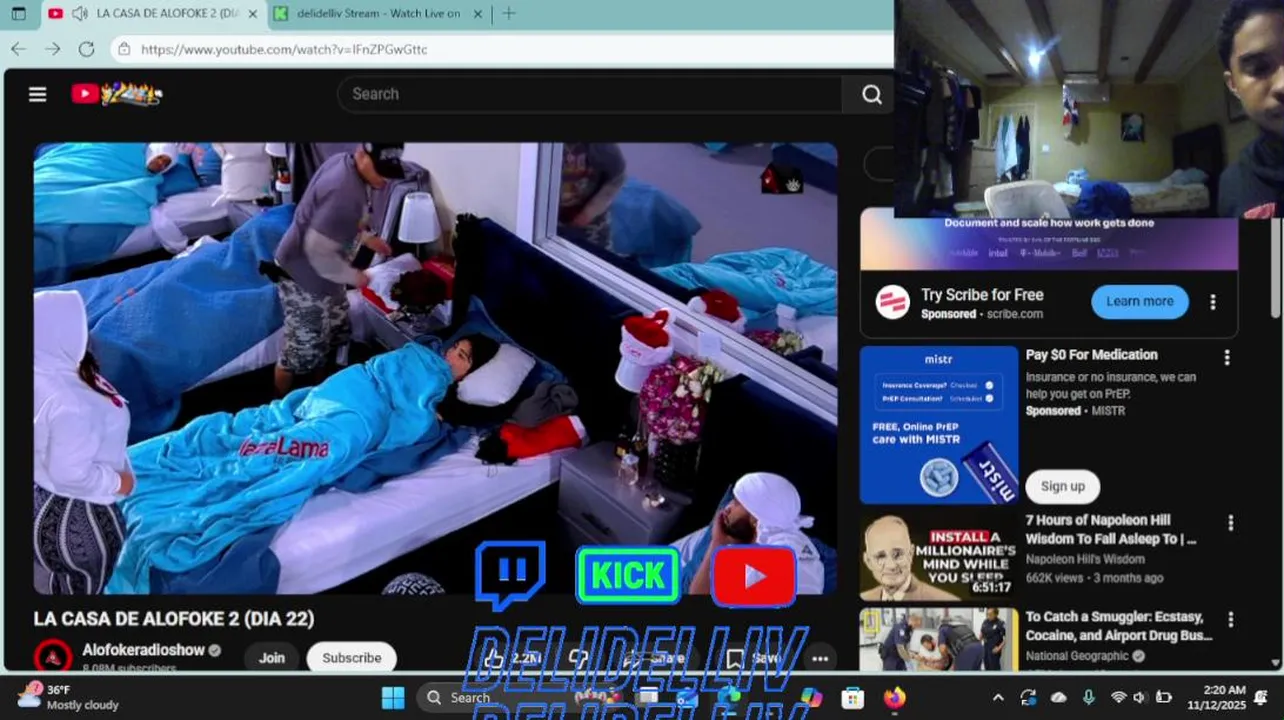Click the video title LA CASA DE ALOFOKE 2
The image size is (1284, 720).
tap(174, 619)
